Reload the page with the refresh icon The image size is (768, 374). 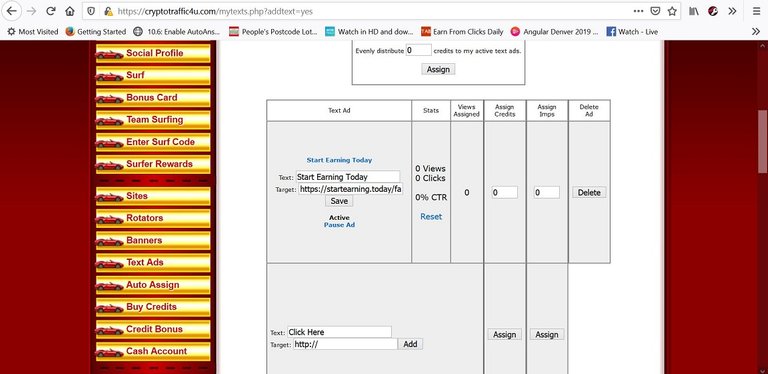tap(50, 11)
